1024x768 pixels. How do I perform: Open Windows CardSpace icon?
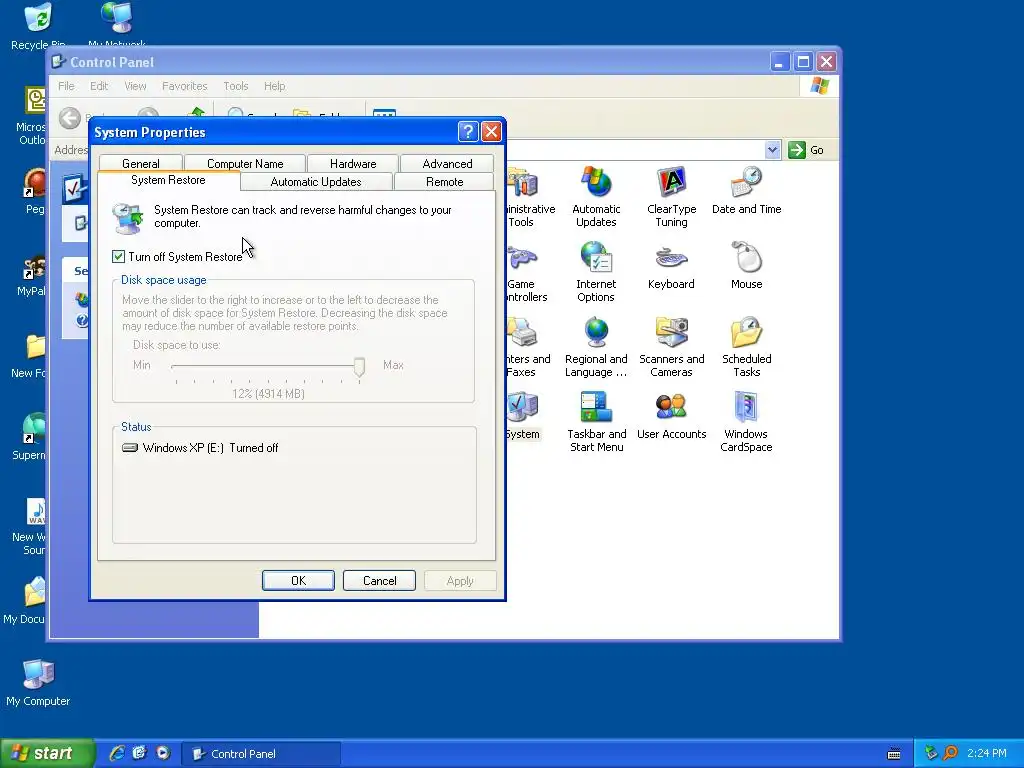click(746, 422)
